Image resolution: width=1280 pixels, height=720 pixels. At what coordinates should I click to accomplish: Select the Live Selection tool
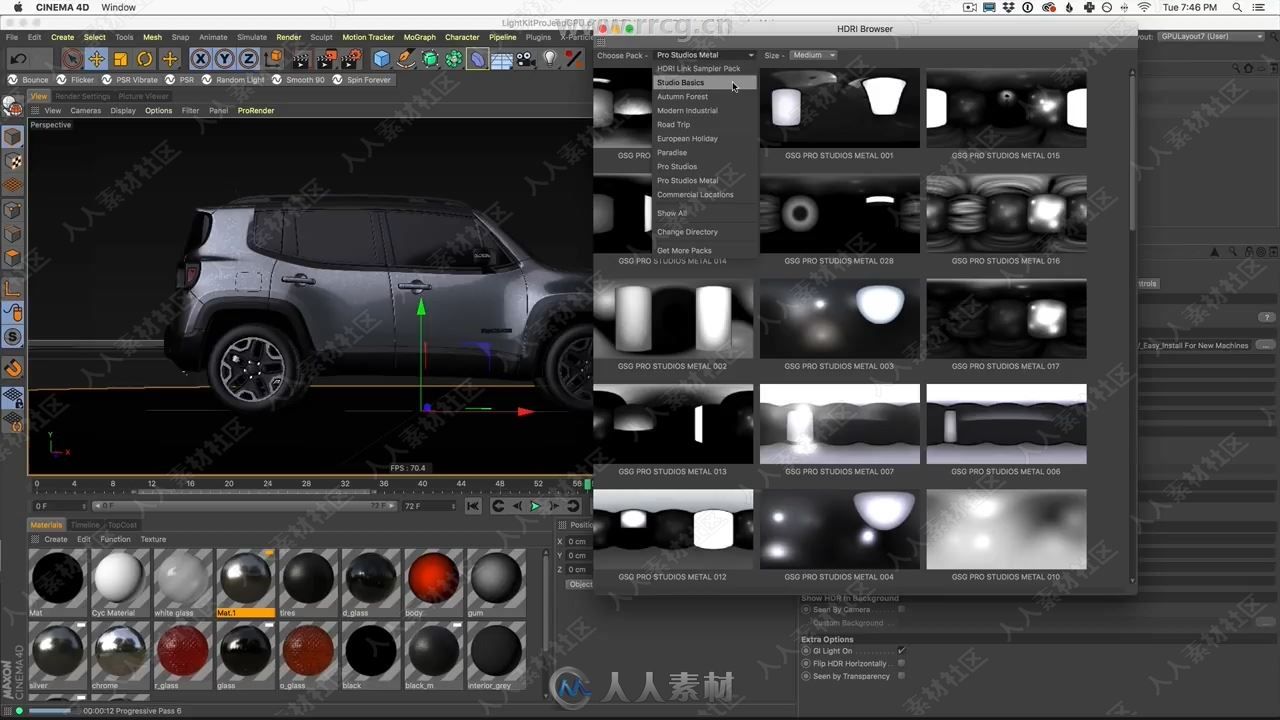72,59
